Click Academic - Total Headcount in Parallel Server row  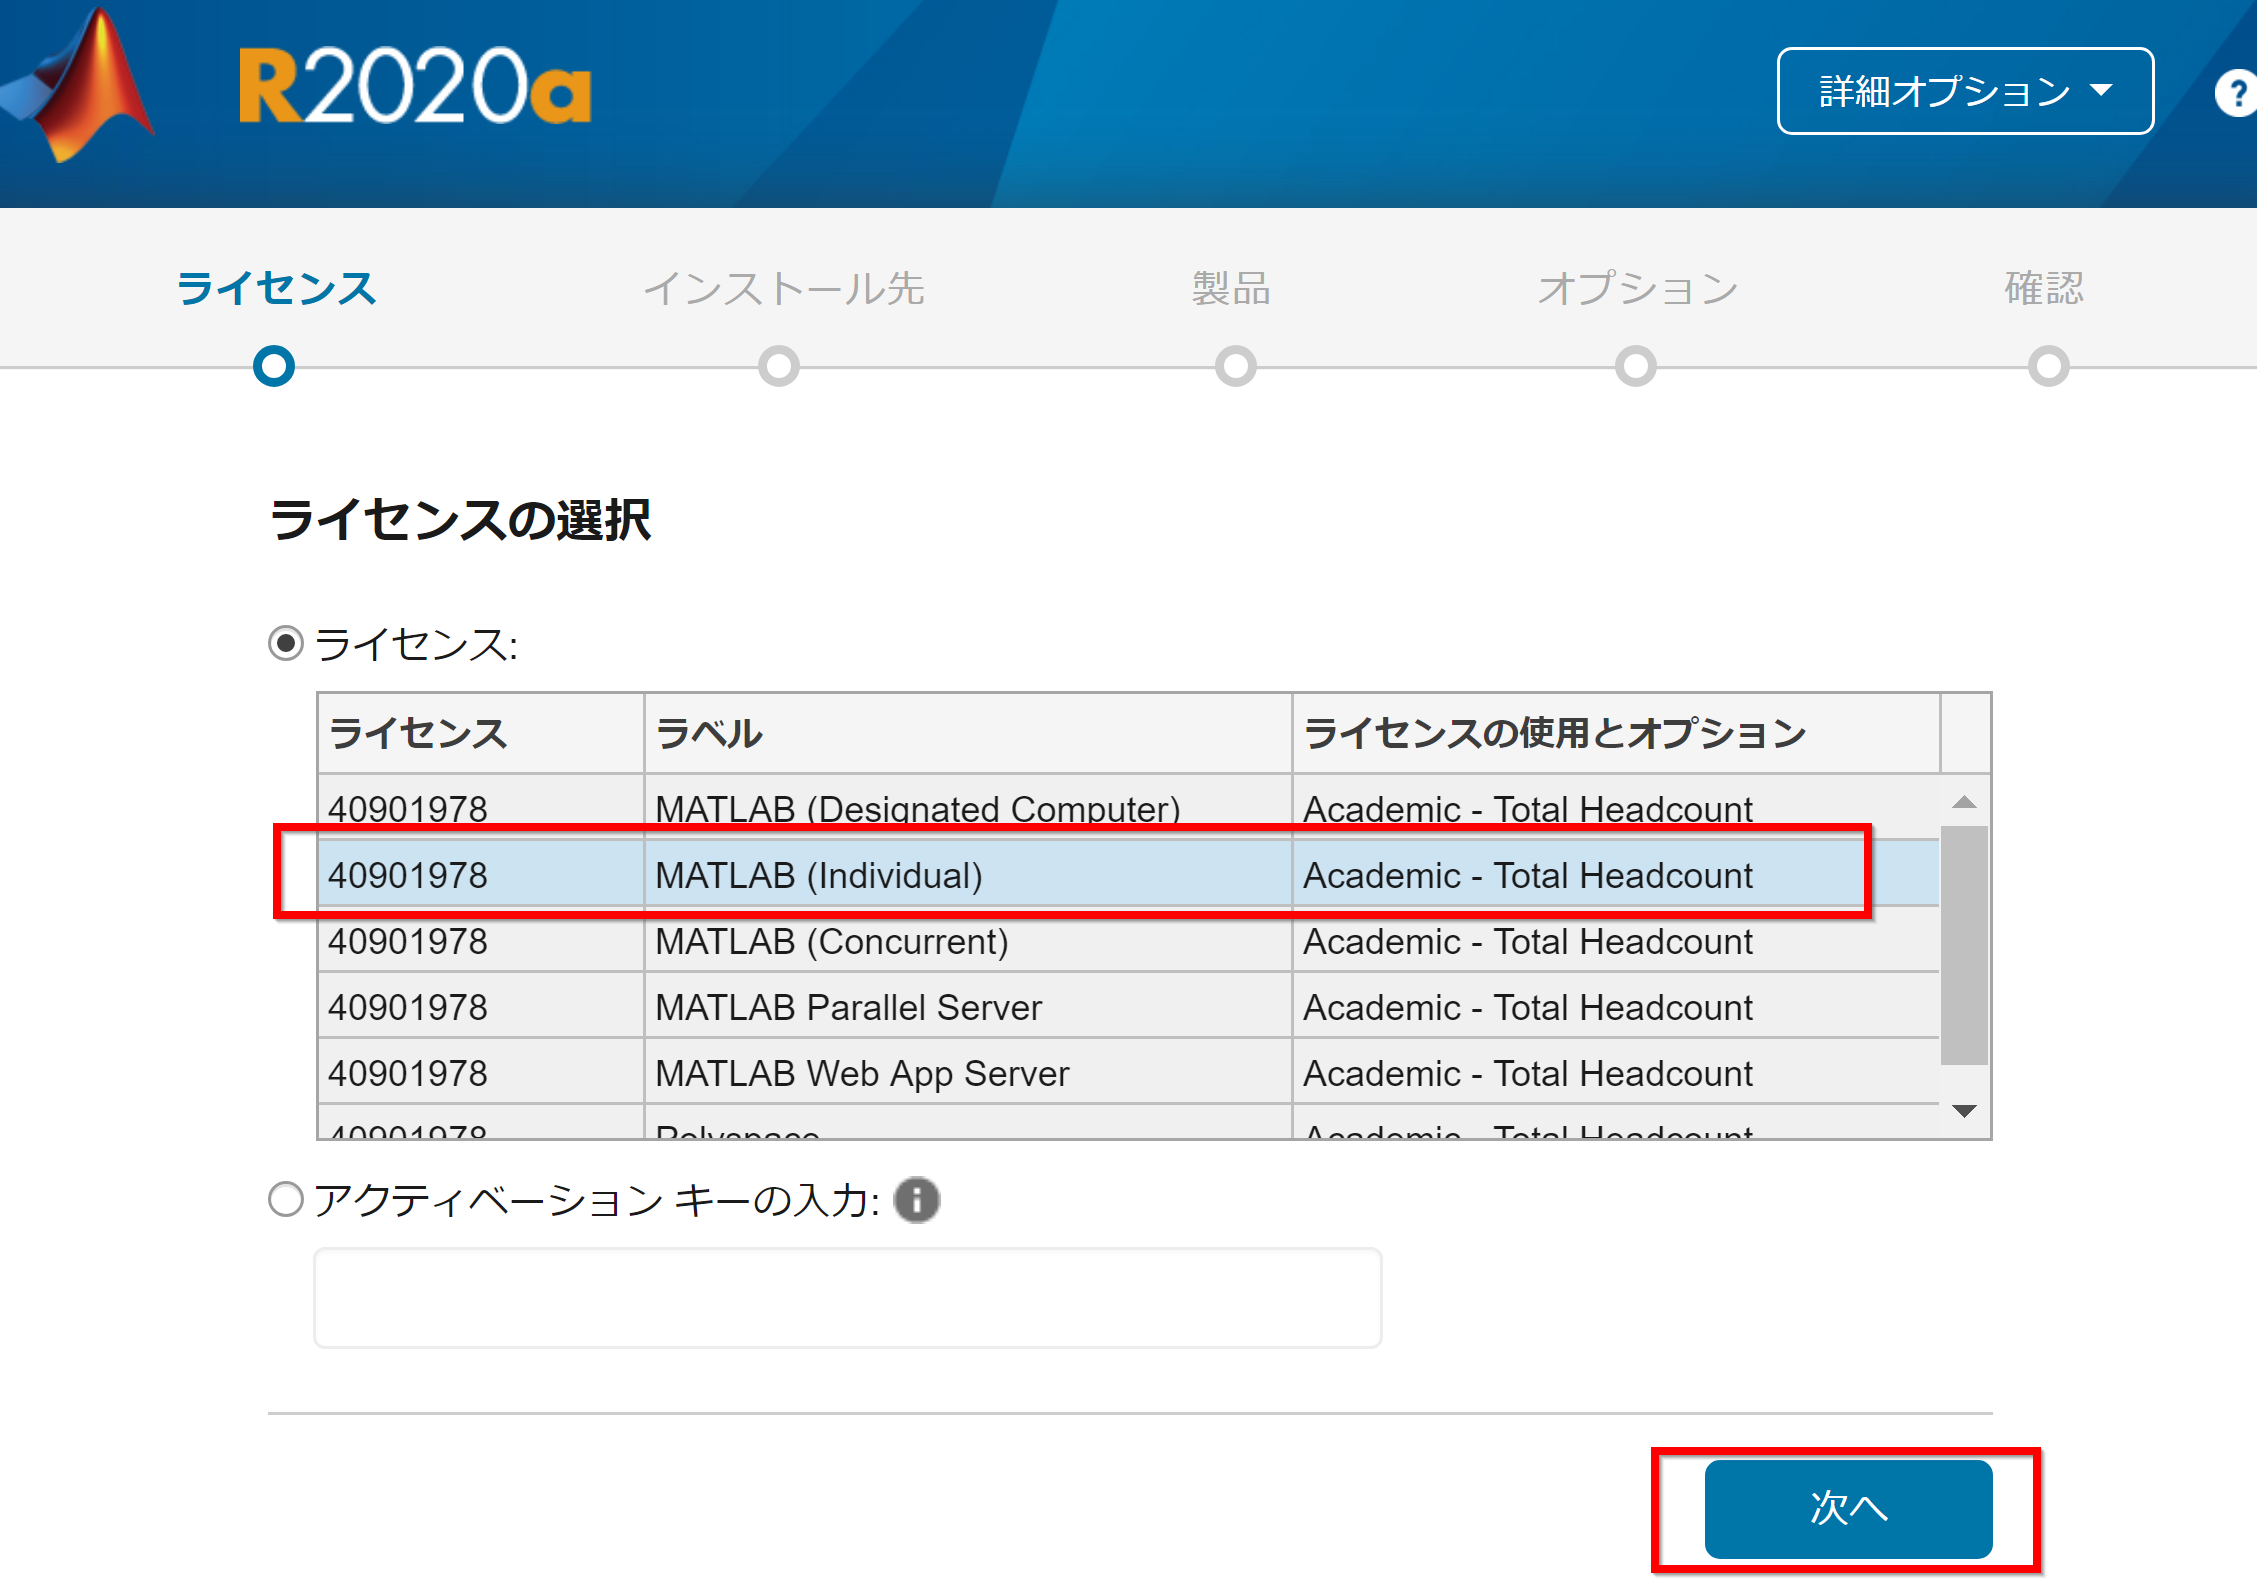(1528, 1007)
